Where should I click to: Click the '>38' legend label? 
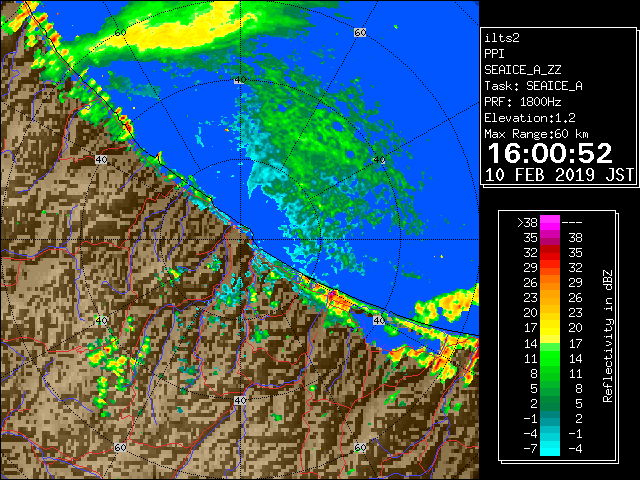527,223
